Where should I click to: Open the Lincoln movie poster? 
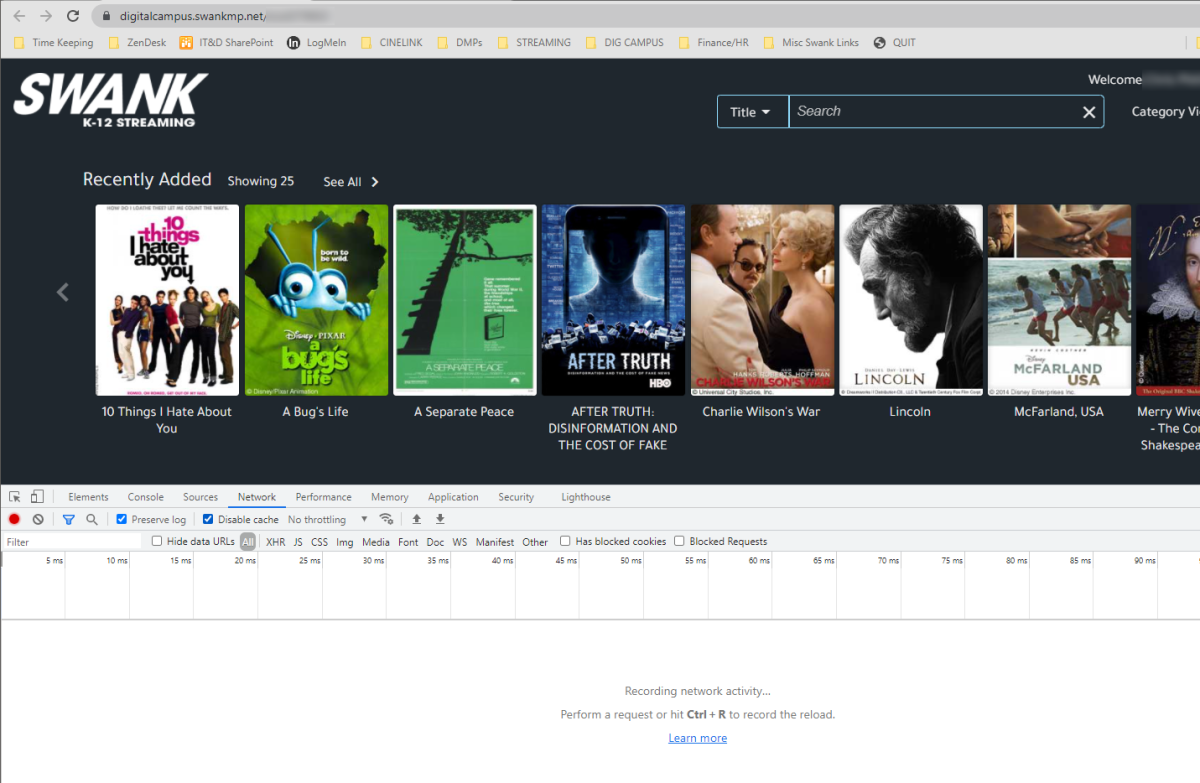(910, 300)
